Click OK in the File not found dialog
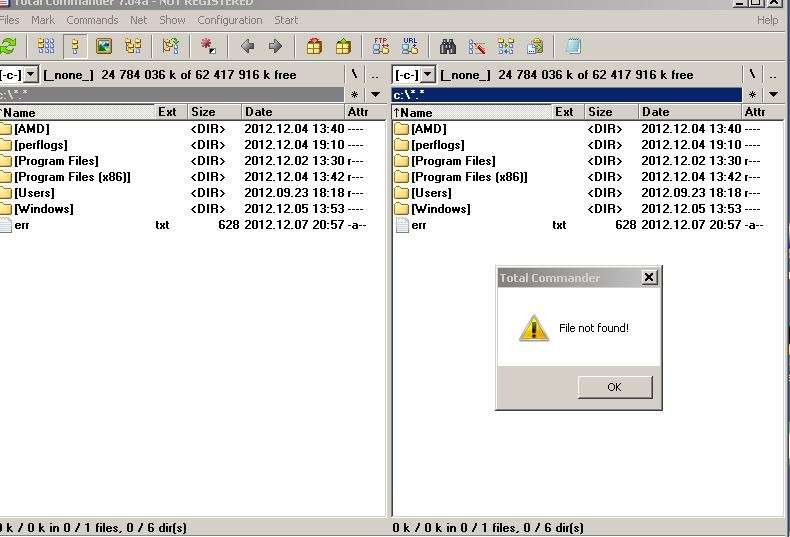The image size is (790, 537). point(615,387)
